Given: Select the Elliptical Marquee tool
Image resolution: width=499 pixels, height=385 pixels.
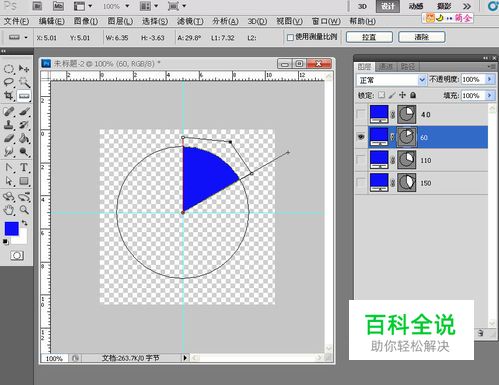Looking at the screenshot, I should click(x=9, y=69).
